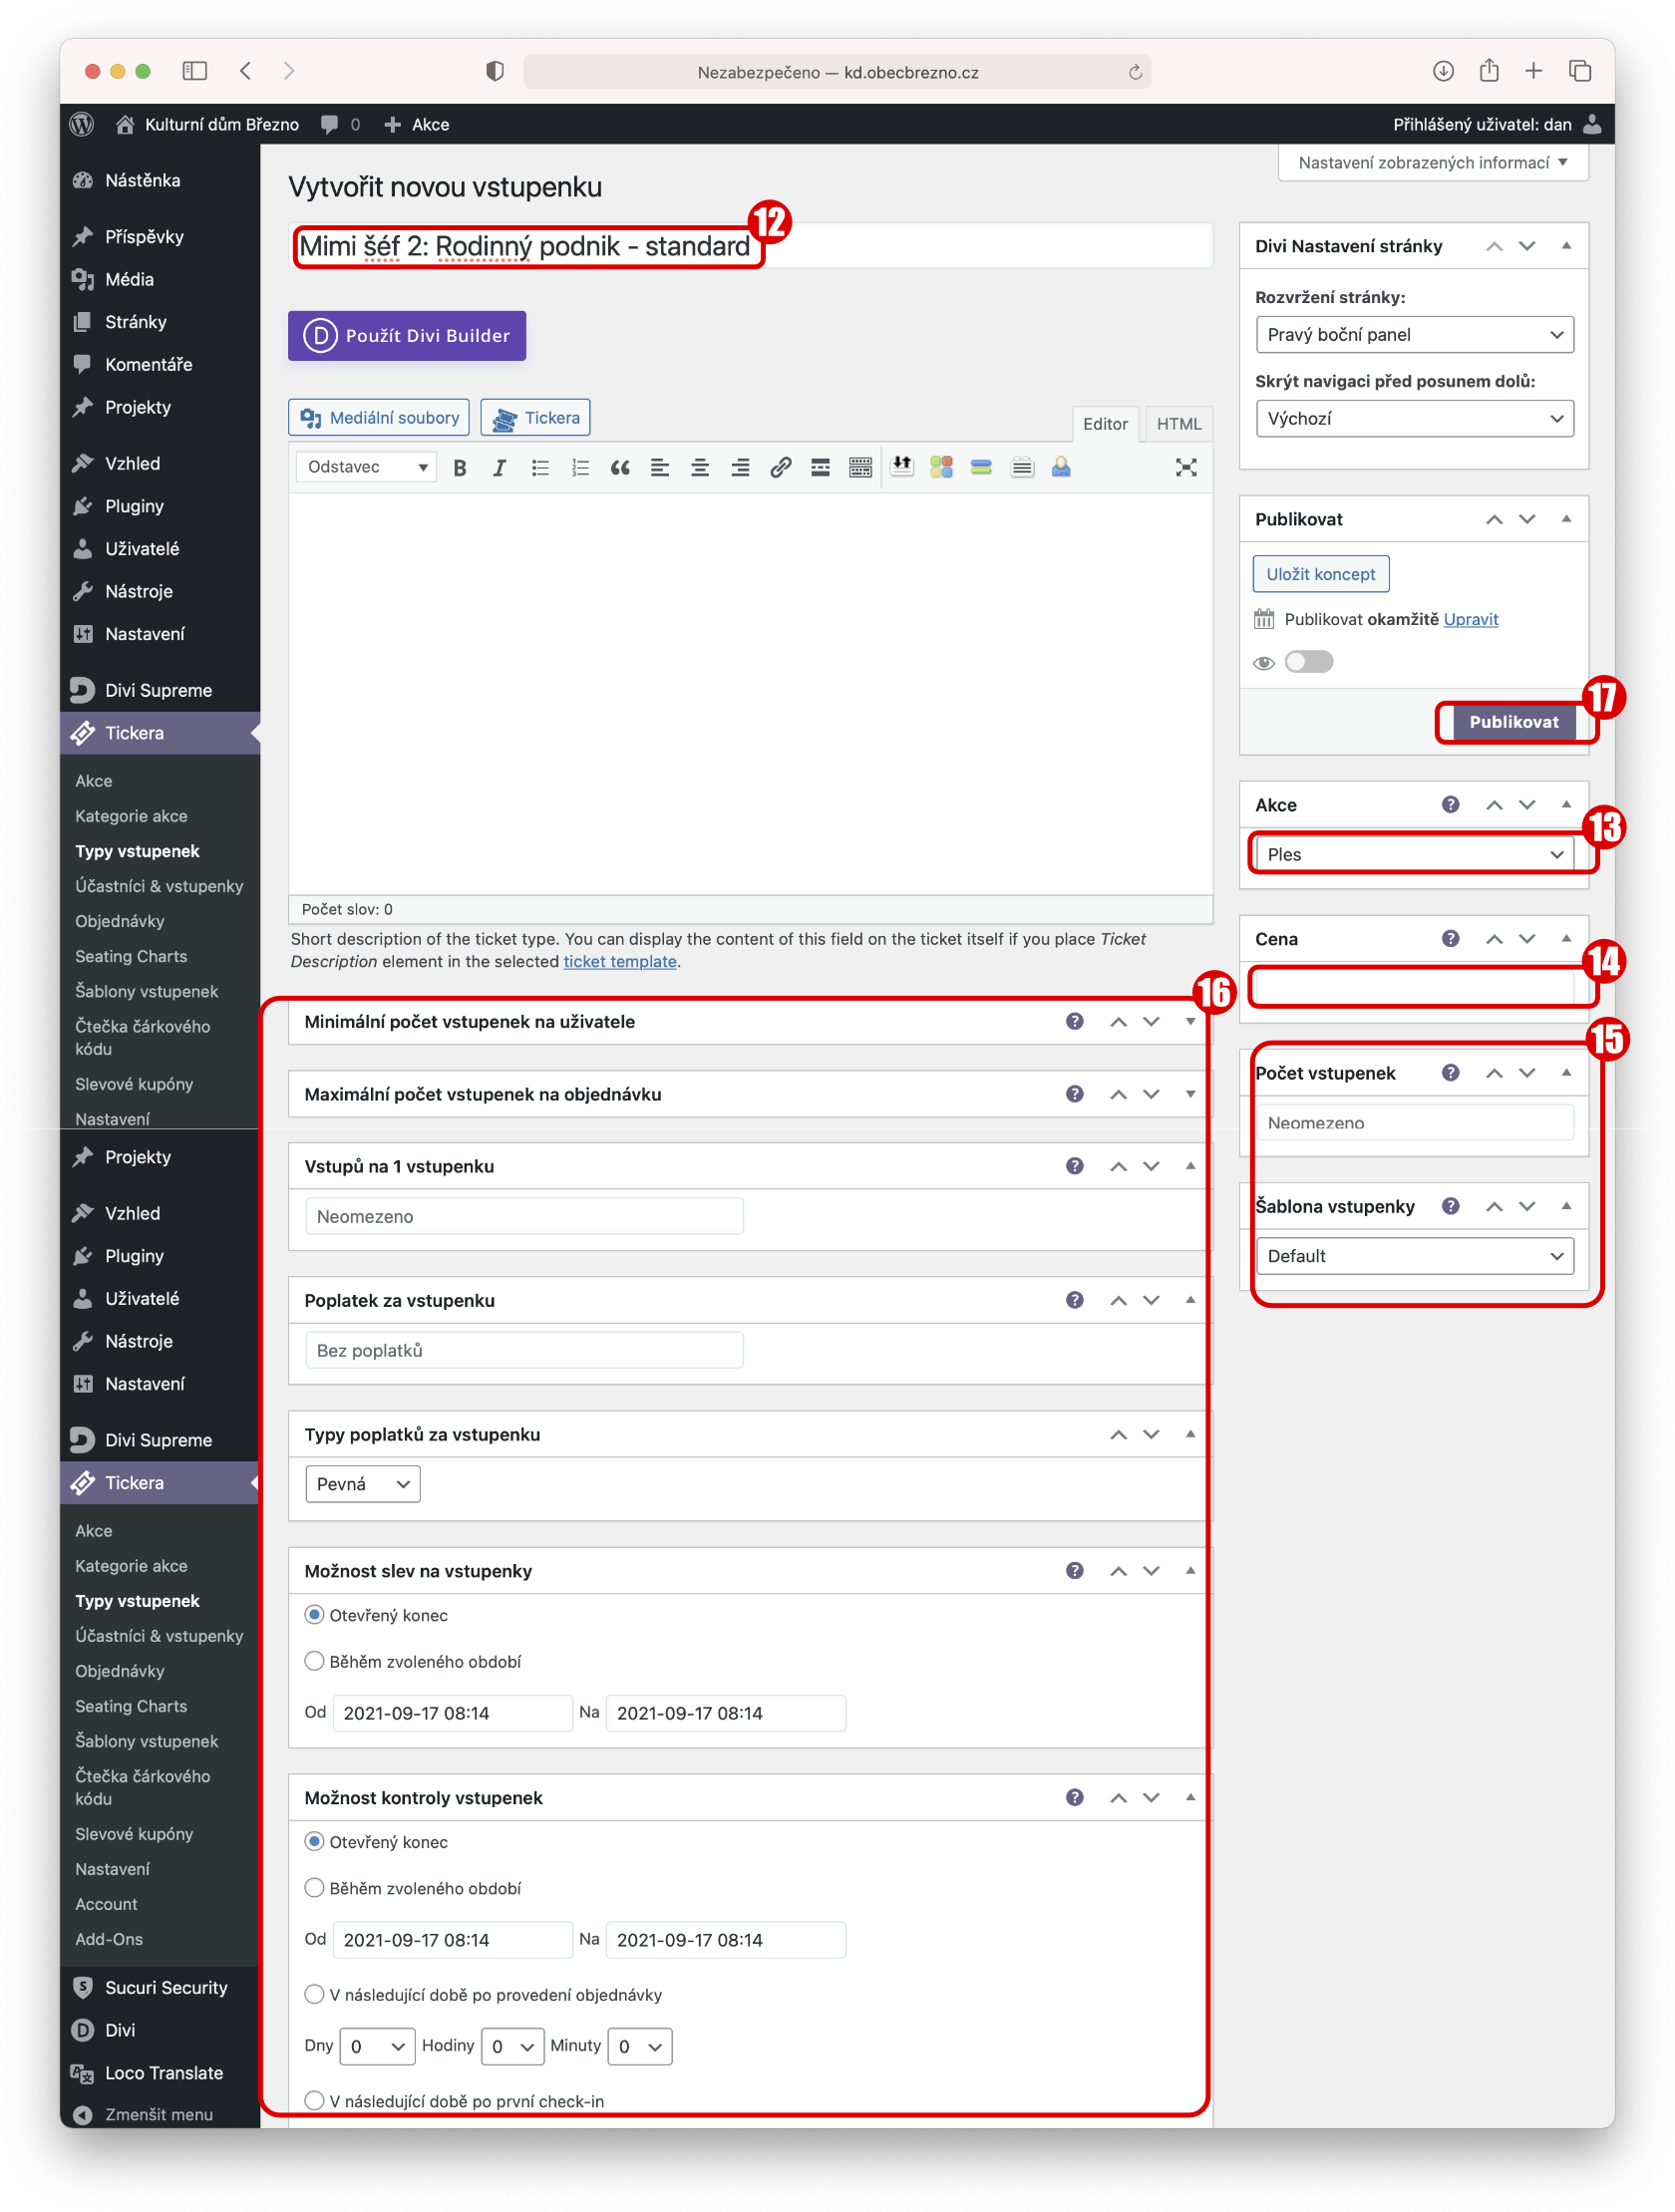Viewport: 1675px width, 2212px height.
Task: Click the bulleted list icon
Action: point(540,468)
